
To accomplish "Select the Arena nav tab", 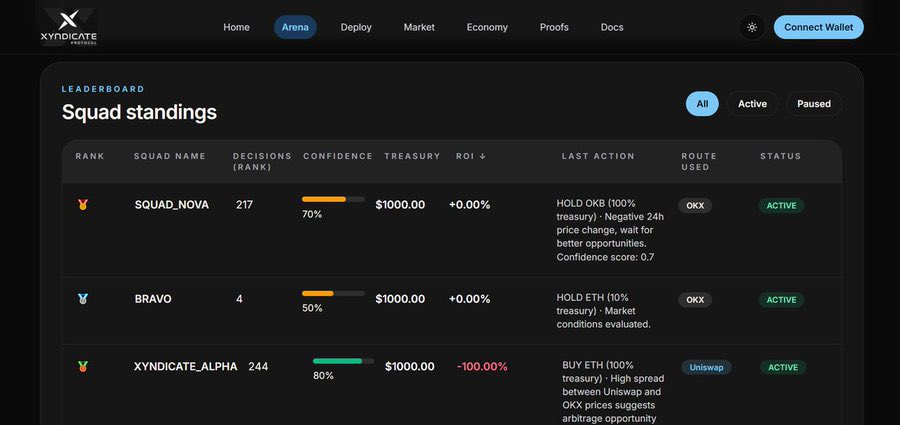I will [x=295, y=27].
